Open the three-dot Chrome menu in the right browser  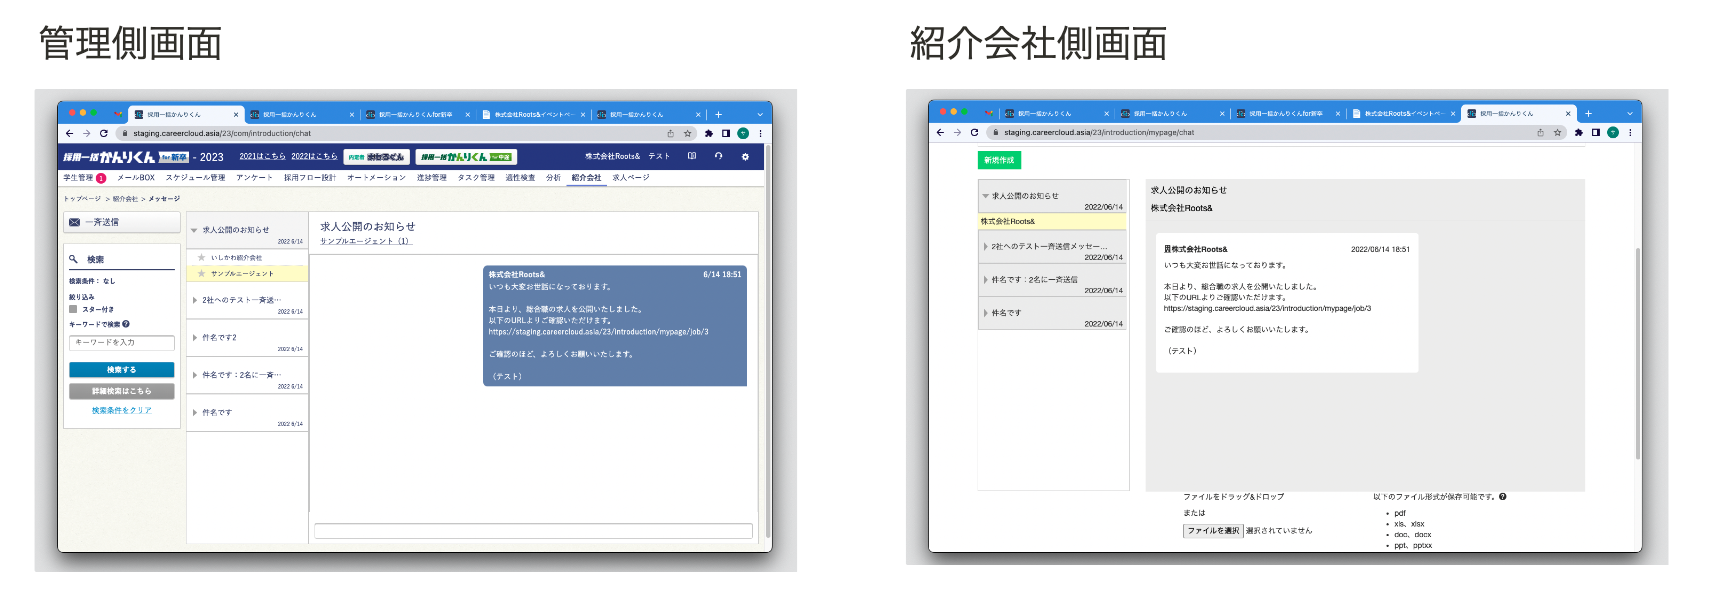click(1630, 132)
